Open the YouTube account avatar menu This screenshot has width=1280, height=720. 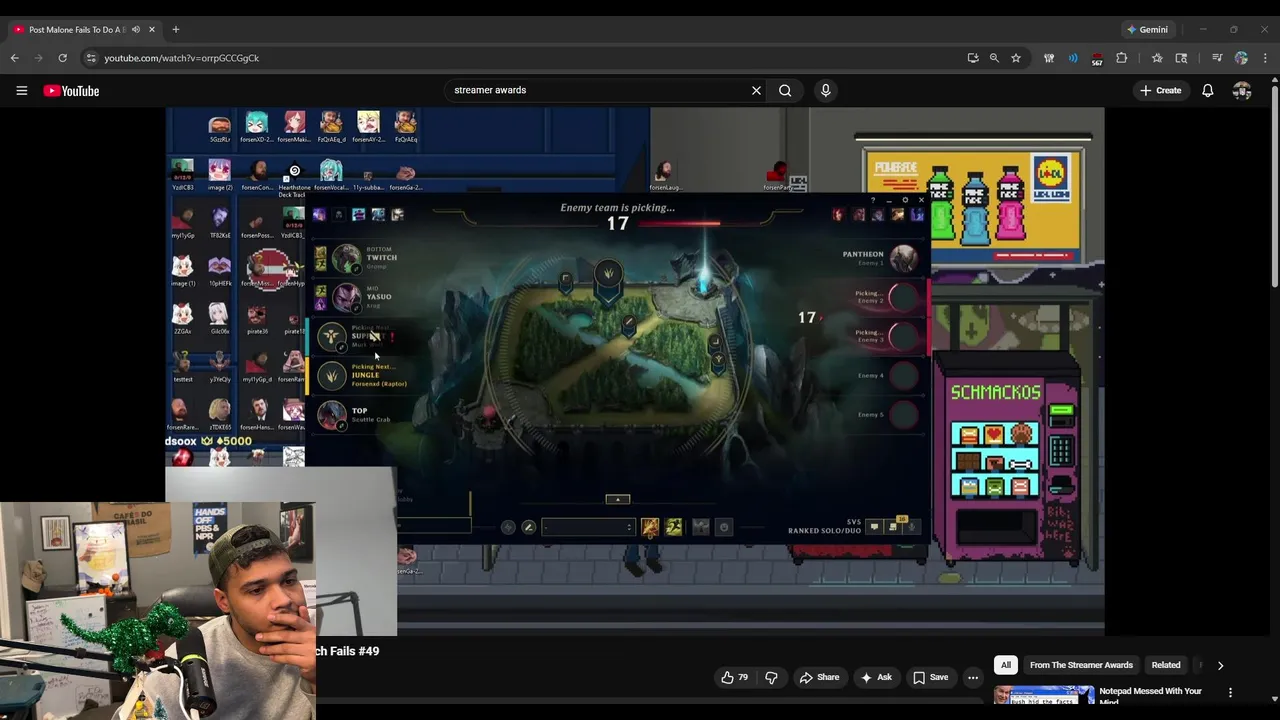(x=1242, y=90)
